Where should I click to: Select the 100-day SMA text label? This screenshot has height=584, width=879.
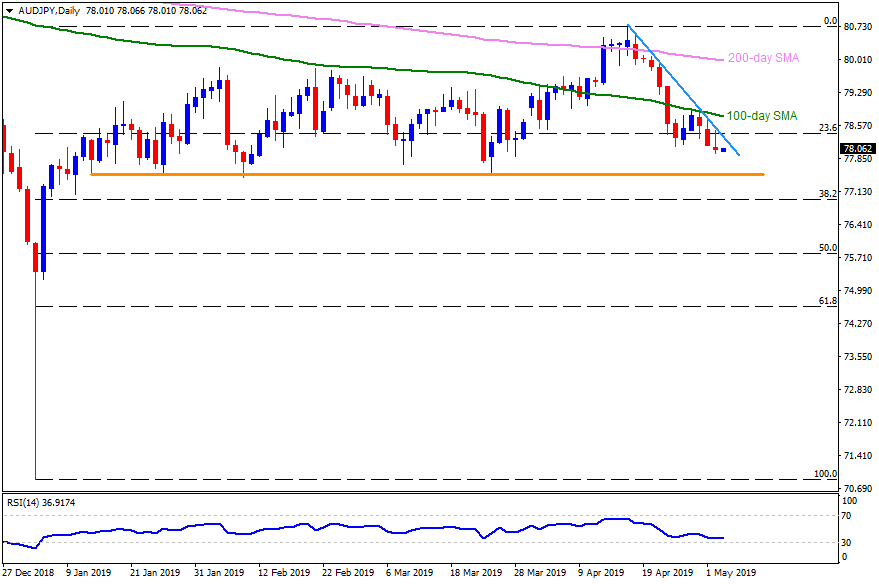click(761, 116)
